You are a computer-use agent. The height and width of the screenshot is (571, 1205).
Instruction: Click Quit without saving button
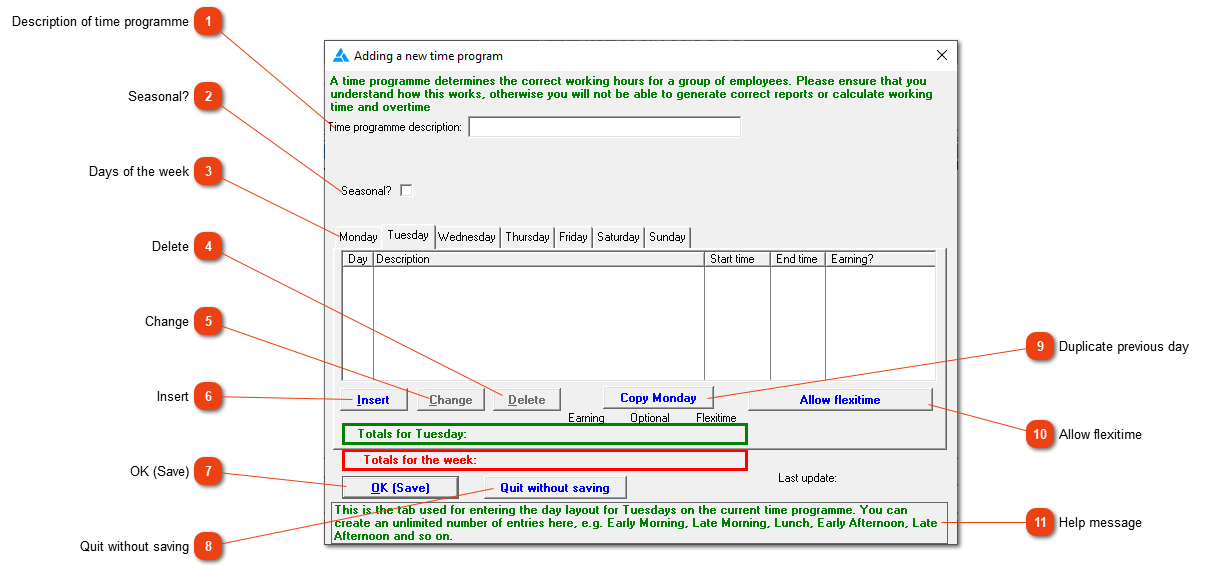pos(555,487)
